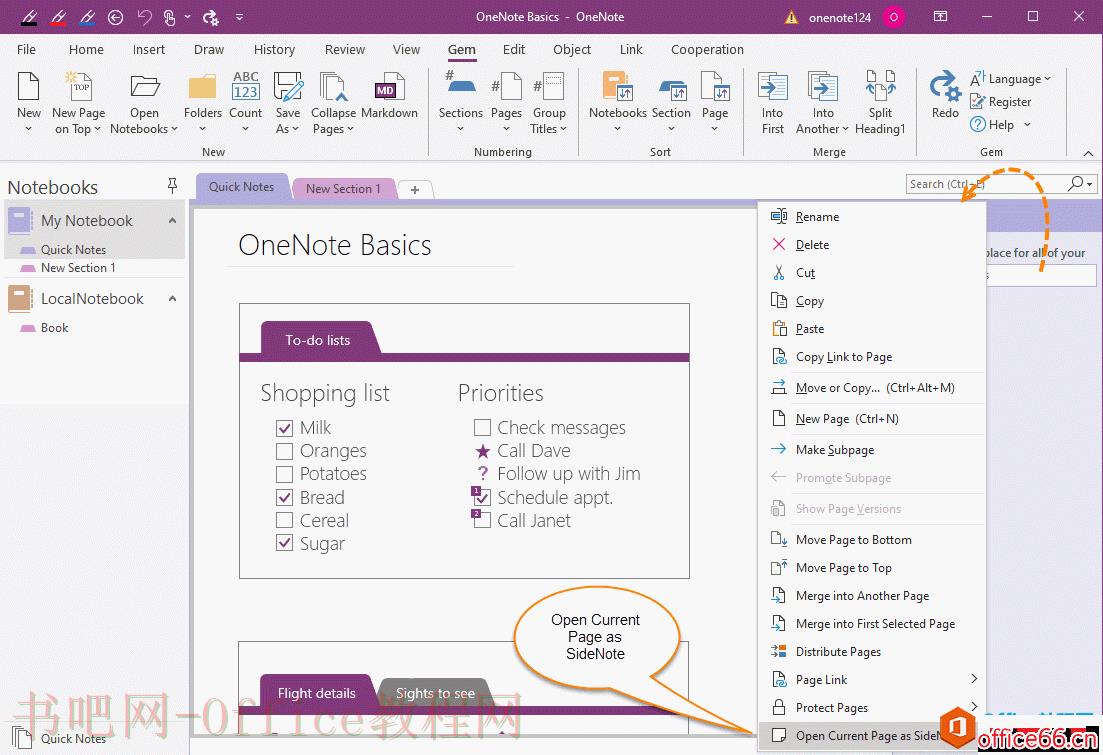Select the black pen in quick access
Screen dimensions: 1103x755
[29, 17]
